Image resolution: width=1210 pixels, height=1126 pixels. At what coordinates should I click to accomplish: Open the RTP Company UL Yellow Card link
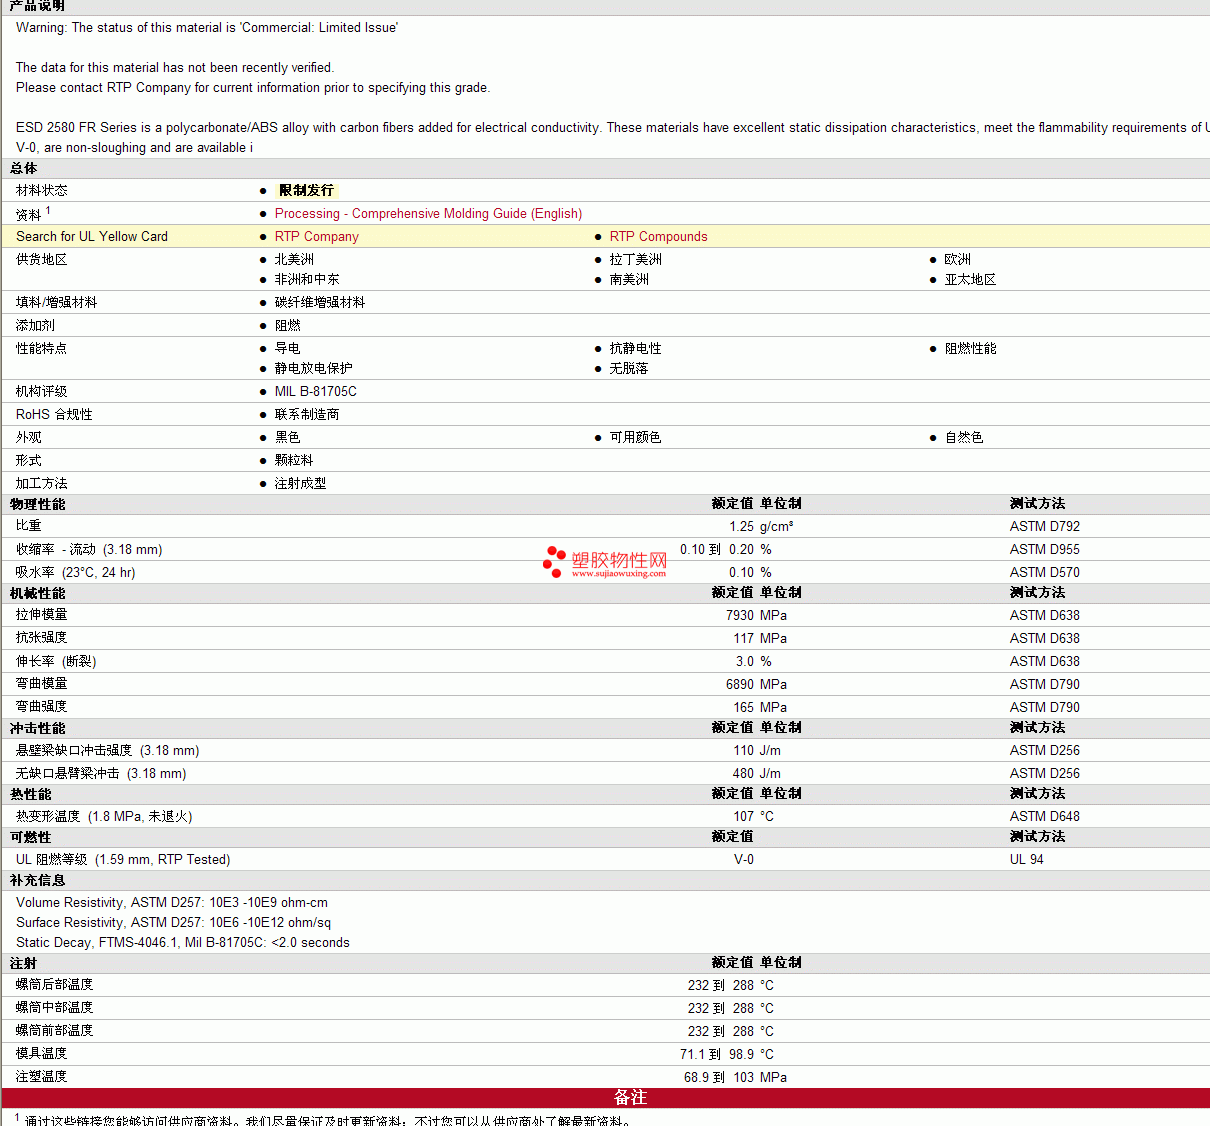point(316,236)
